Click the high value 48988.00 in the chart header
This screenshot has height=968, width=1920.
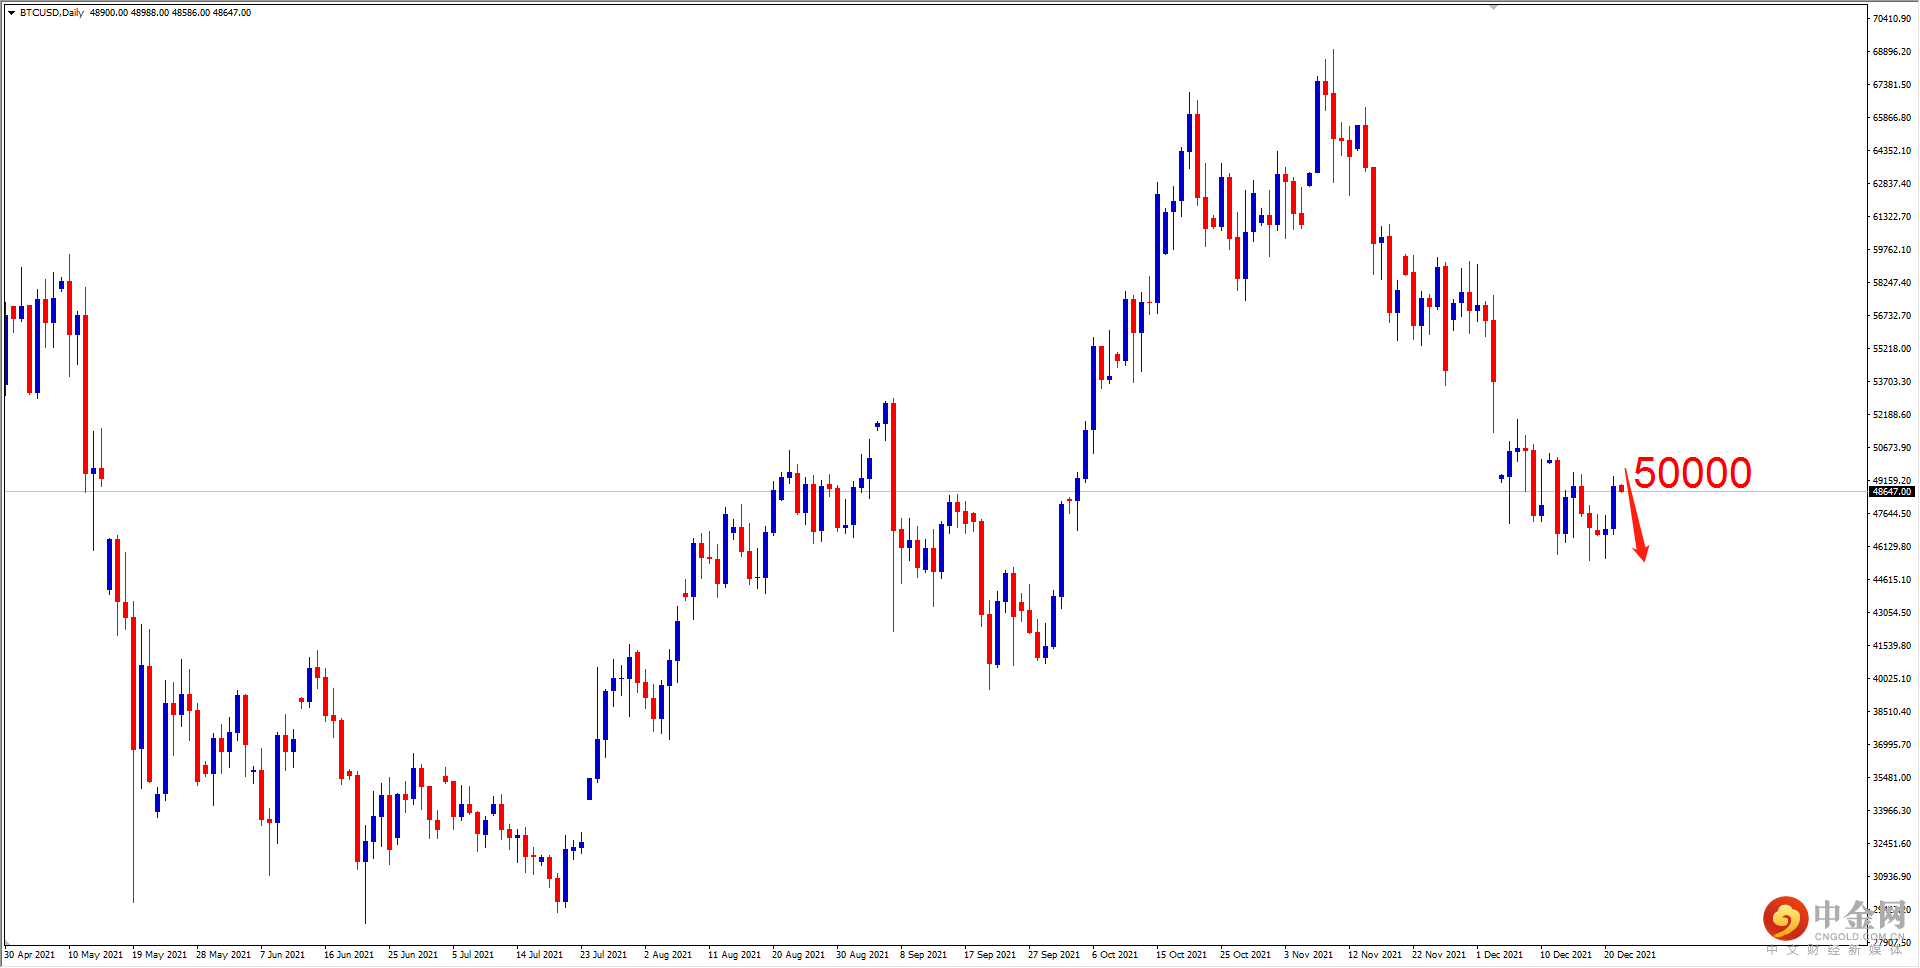pyautogui.click(x=150, y=13)
